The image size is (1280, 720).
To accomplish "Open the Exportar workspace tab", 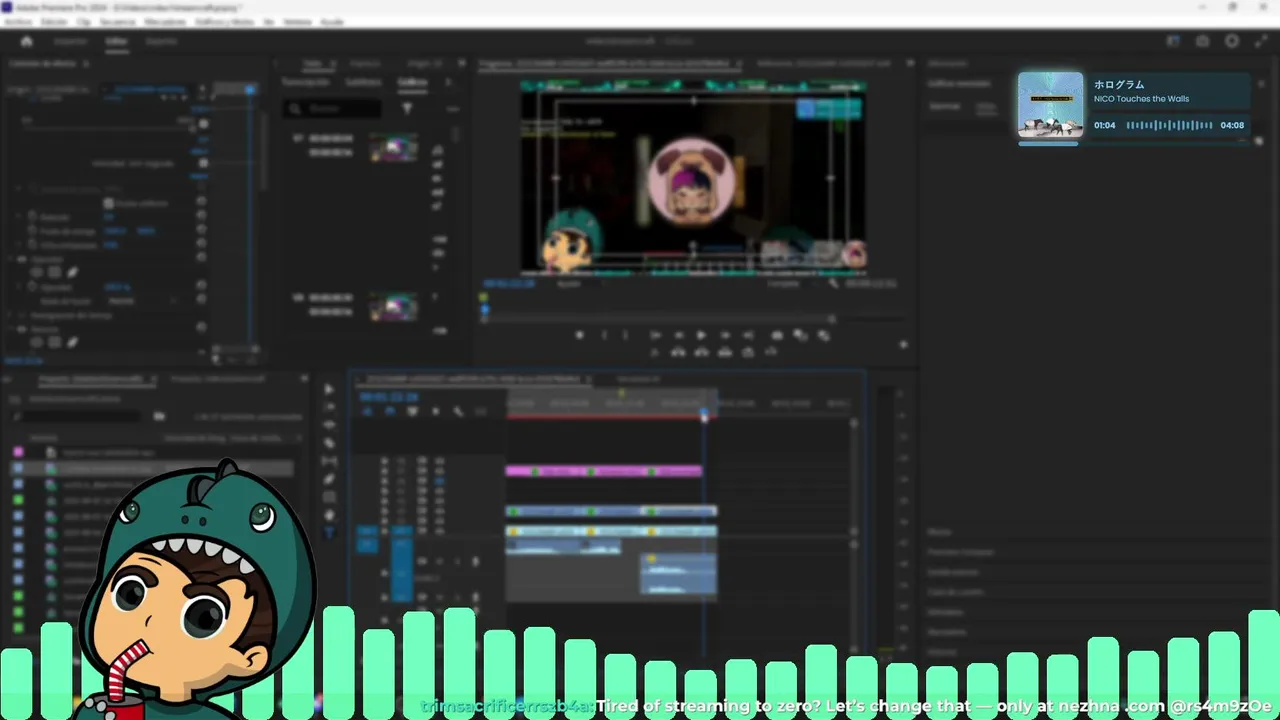I will [161, 41].
